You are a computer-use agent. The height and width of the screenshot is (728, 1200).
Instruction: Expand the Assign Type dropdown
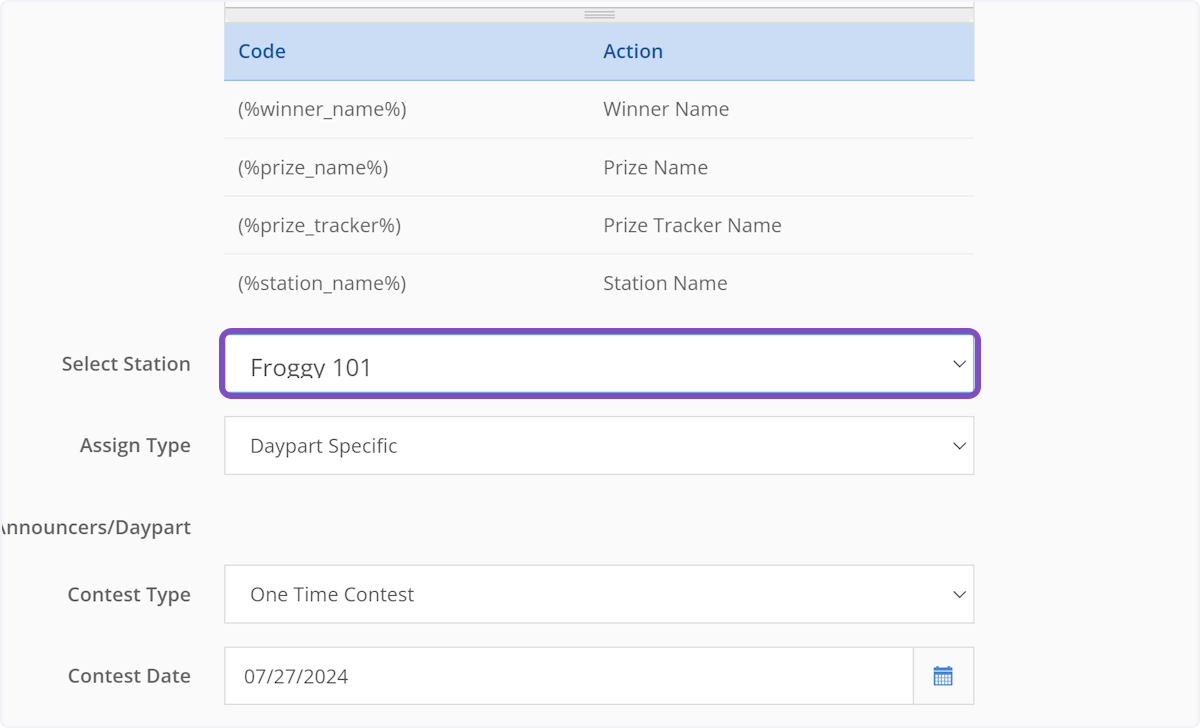[599, 446]
